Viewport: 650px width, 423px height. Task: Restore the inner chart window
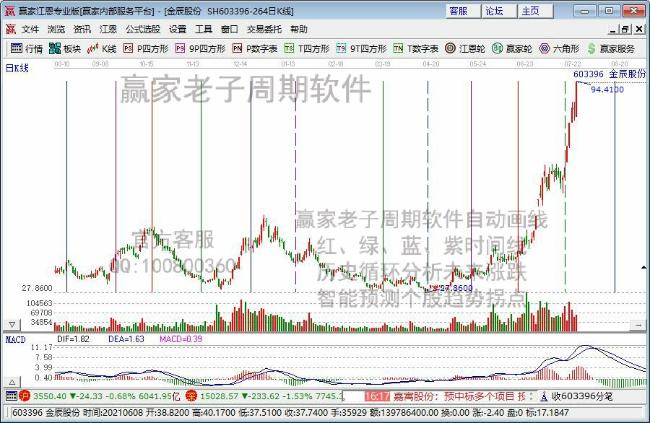[x=626, y=29]
